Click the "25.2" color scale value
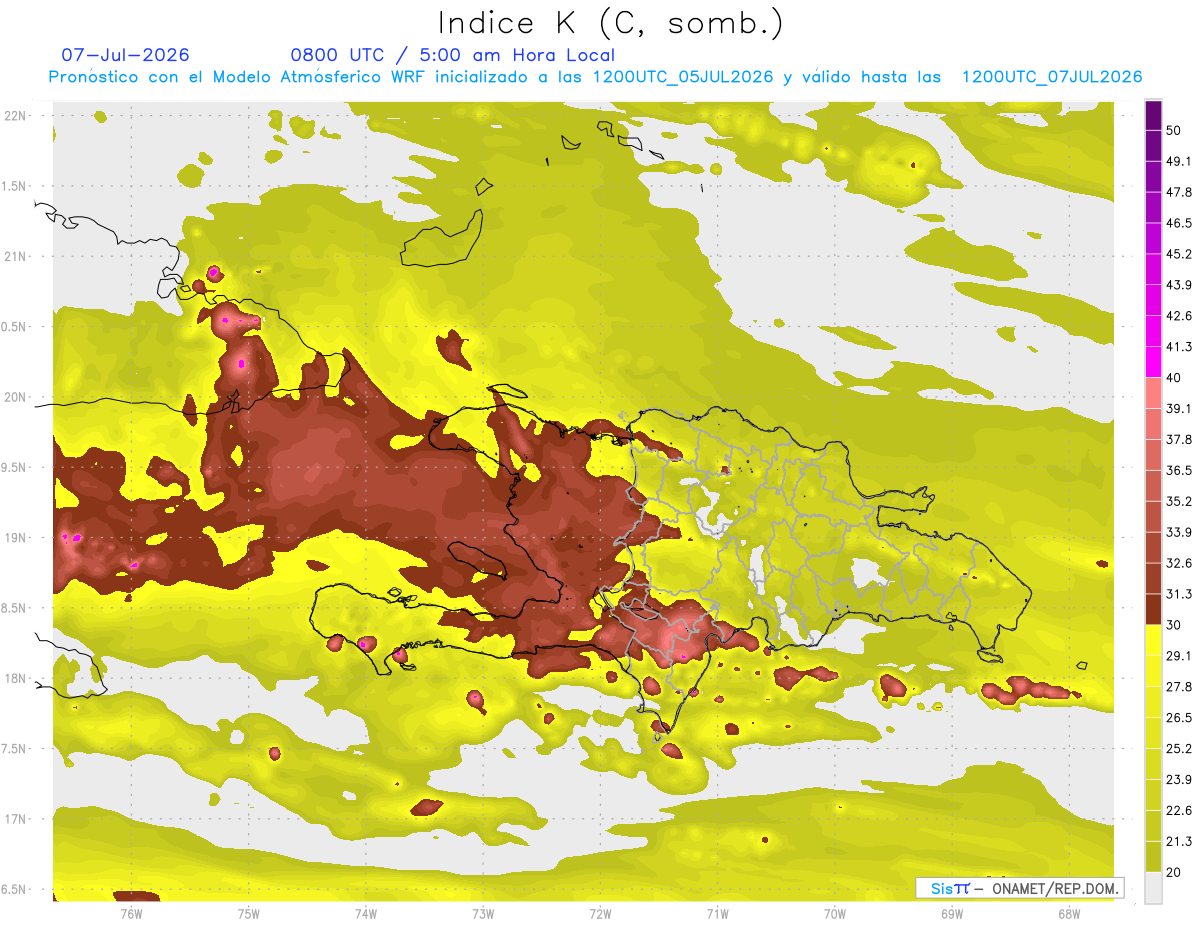The width and height of the screenshot is (1200, 927). (x=1179, y=748)
